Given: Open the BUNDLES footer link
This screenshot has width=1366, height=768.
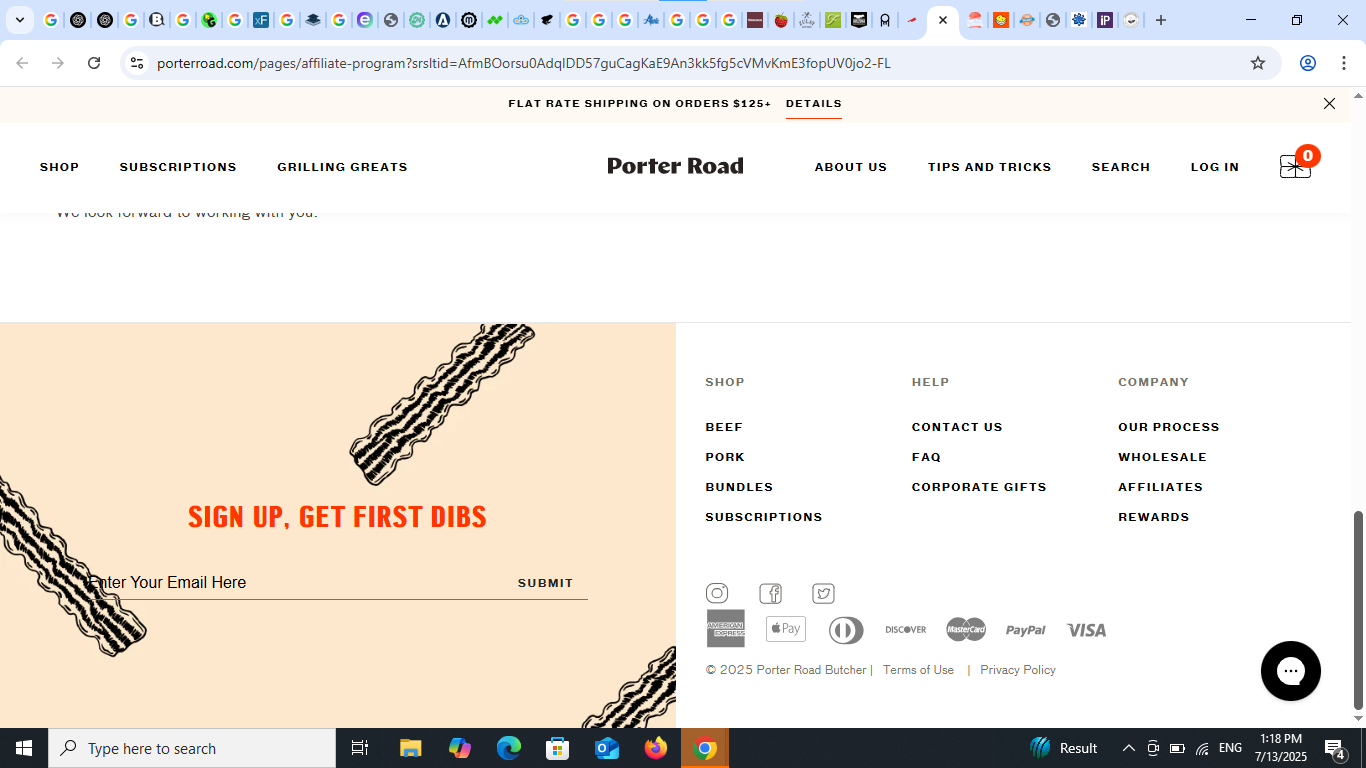Looking at the screenshot, I should 739,487.
